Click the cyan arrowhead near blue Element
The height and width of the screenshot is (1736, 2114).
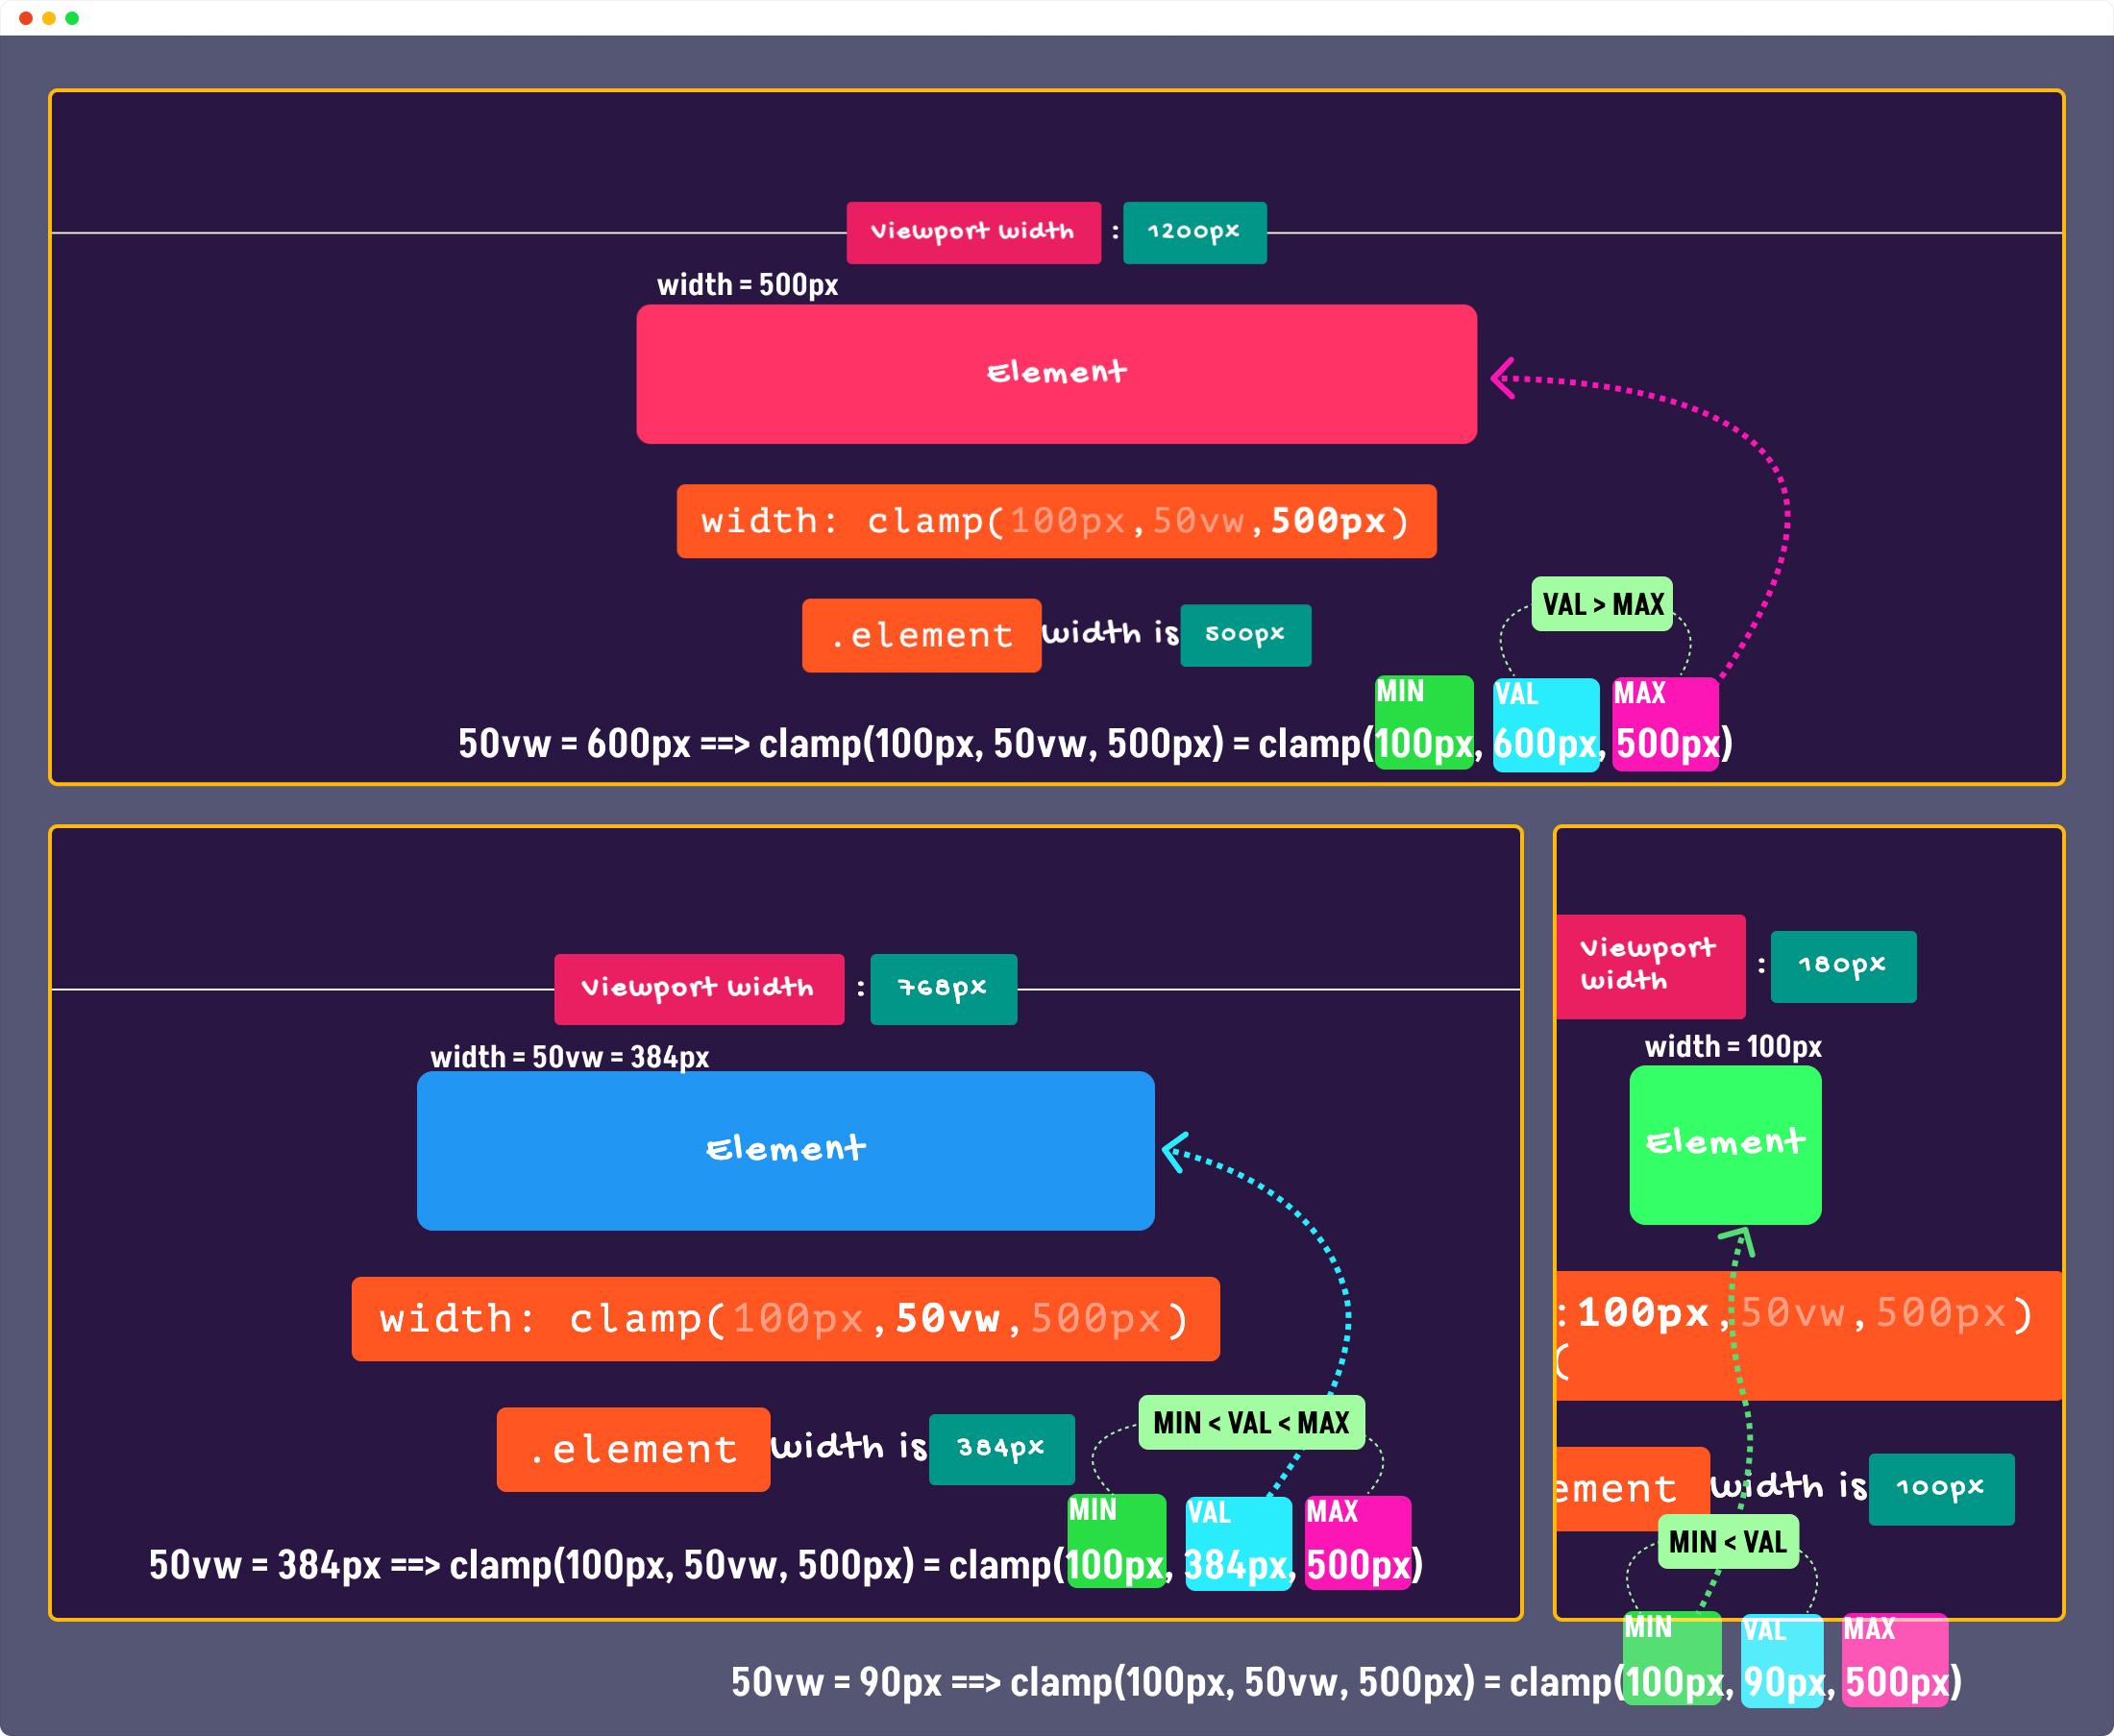1174,1152
